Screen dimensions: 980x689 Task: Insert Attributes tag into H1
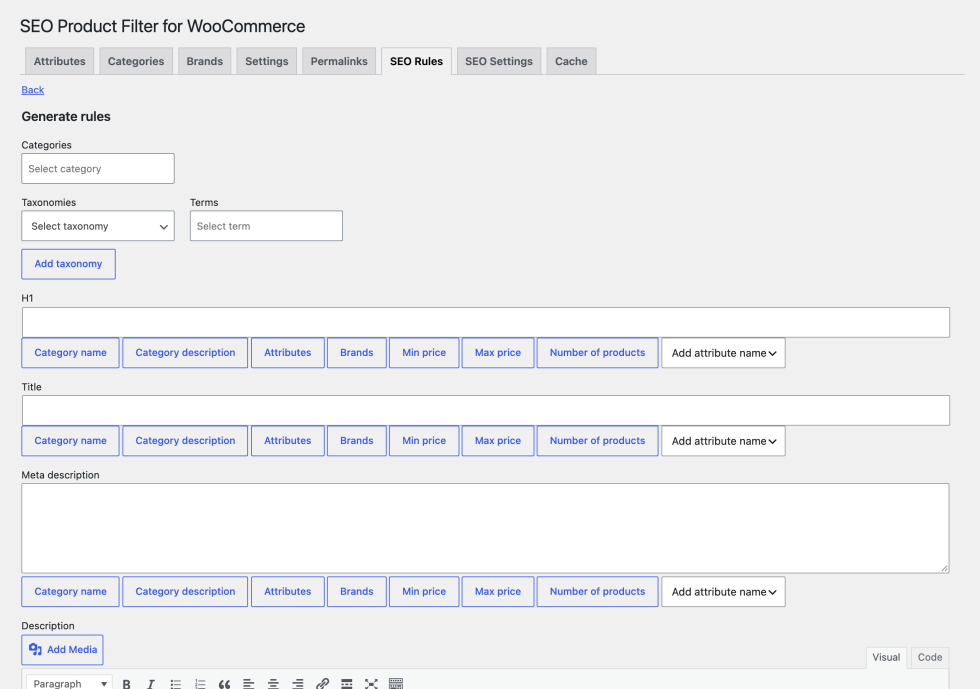tap(288, 353)
